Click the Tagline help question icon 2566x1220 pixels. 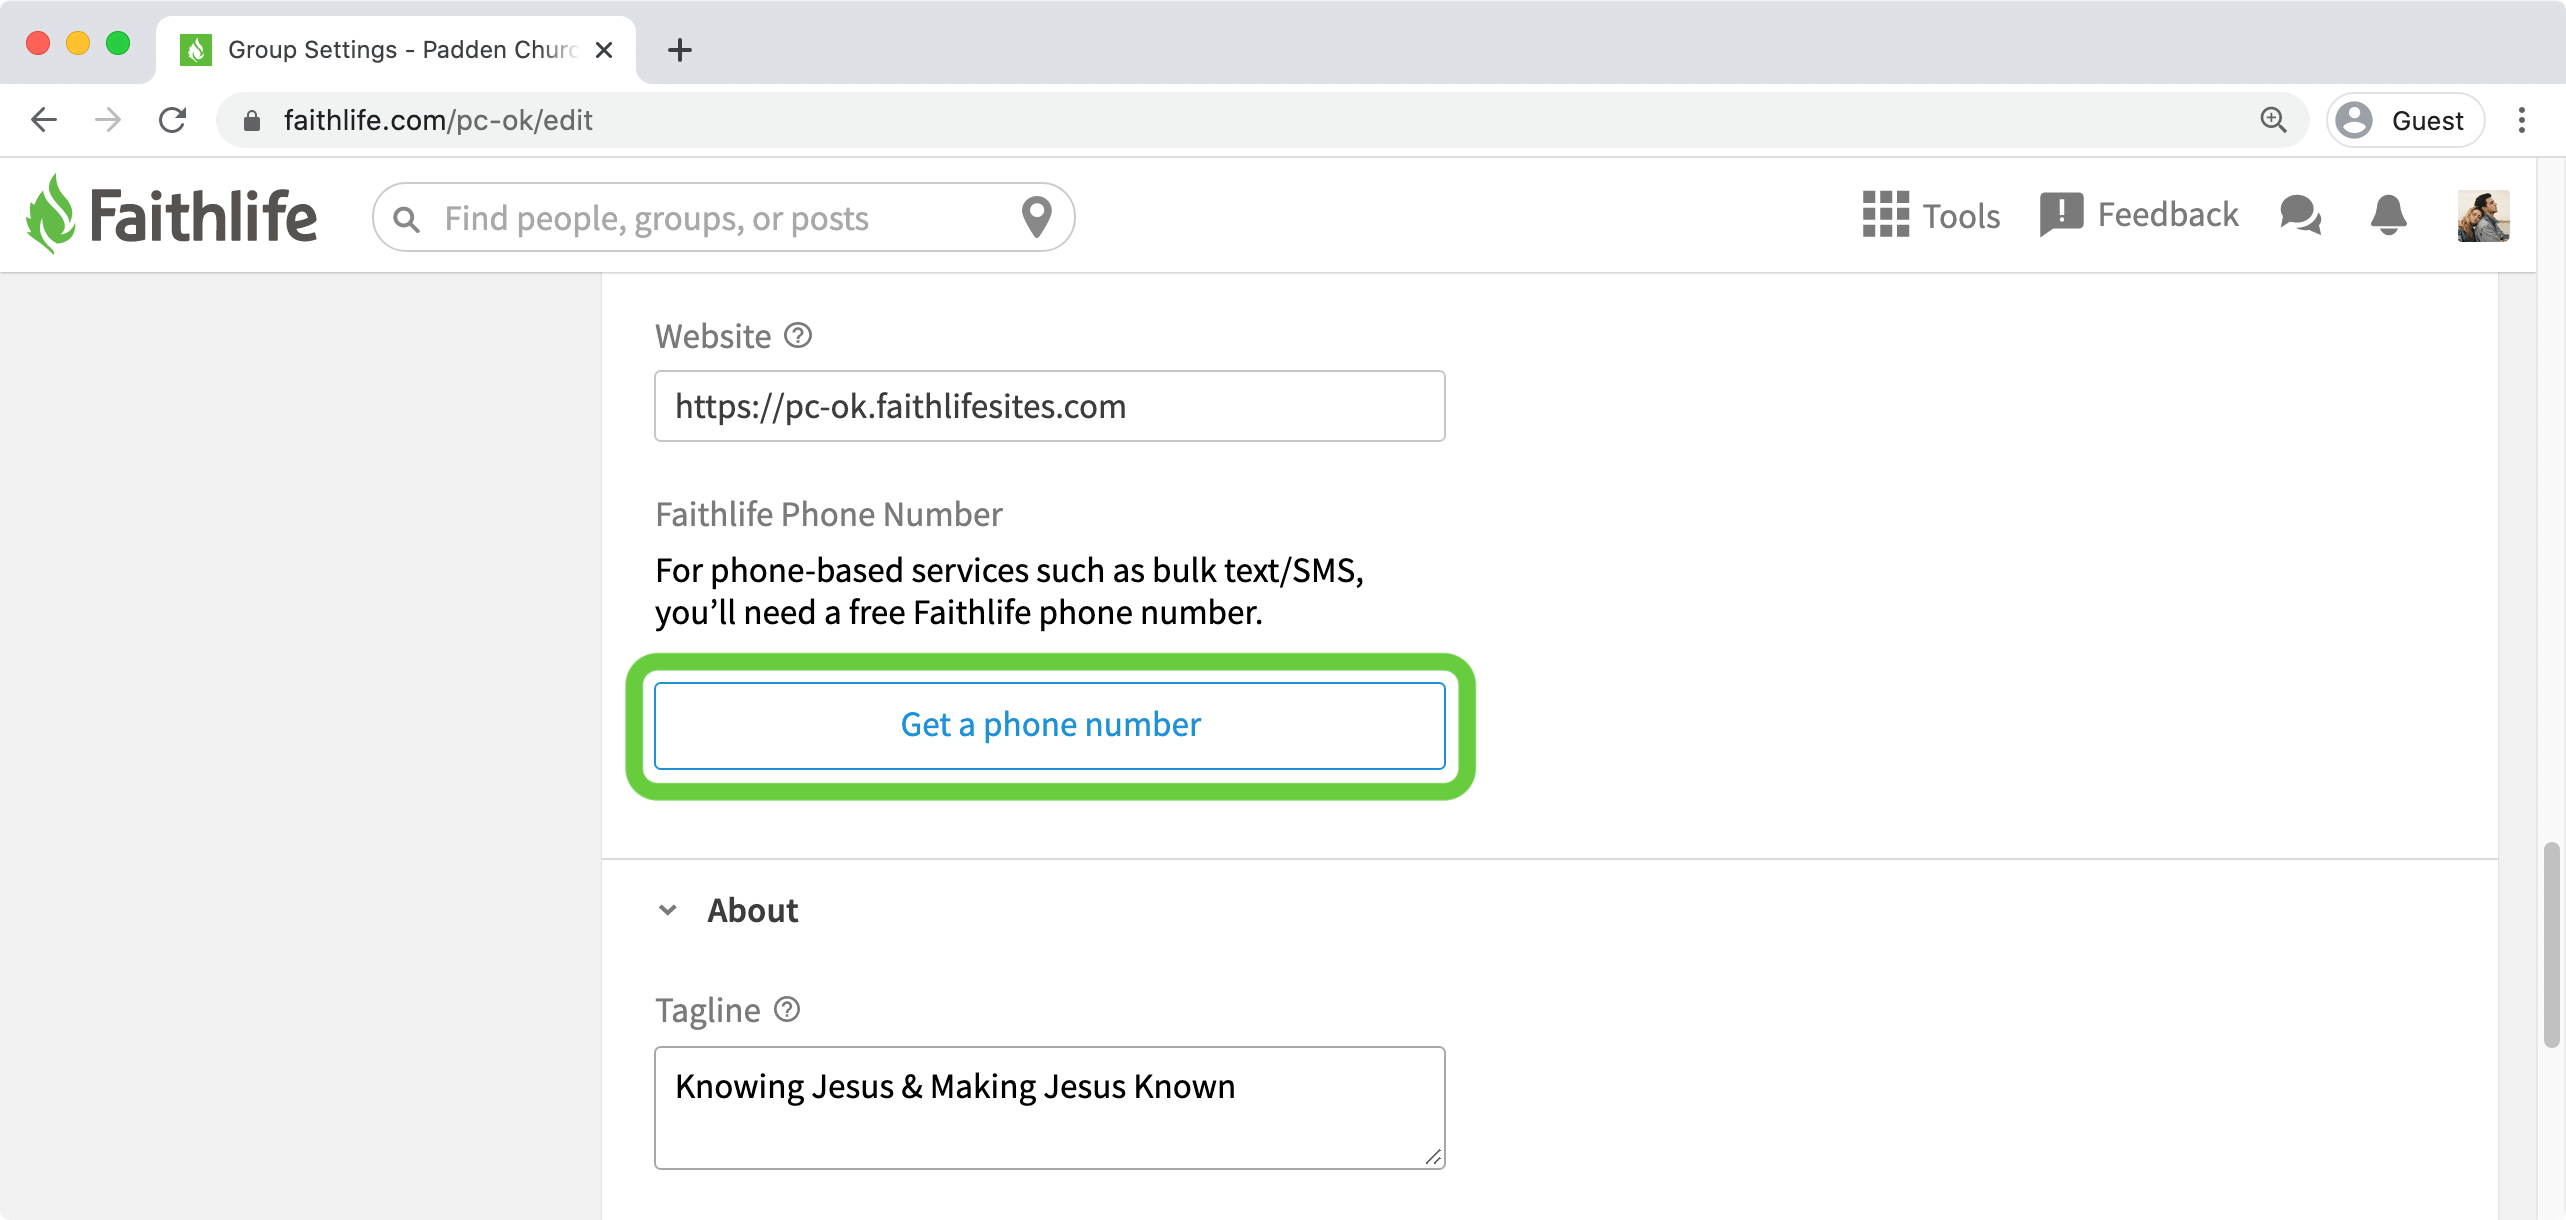coord(787,1010)
